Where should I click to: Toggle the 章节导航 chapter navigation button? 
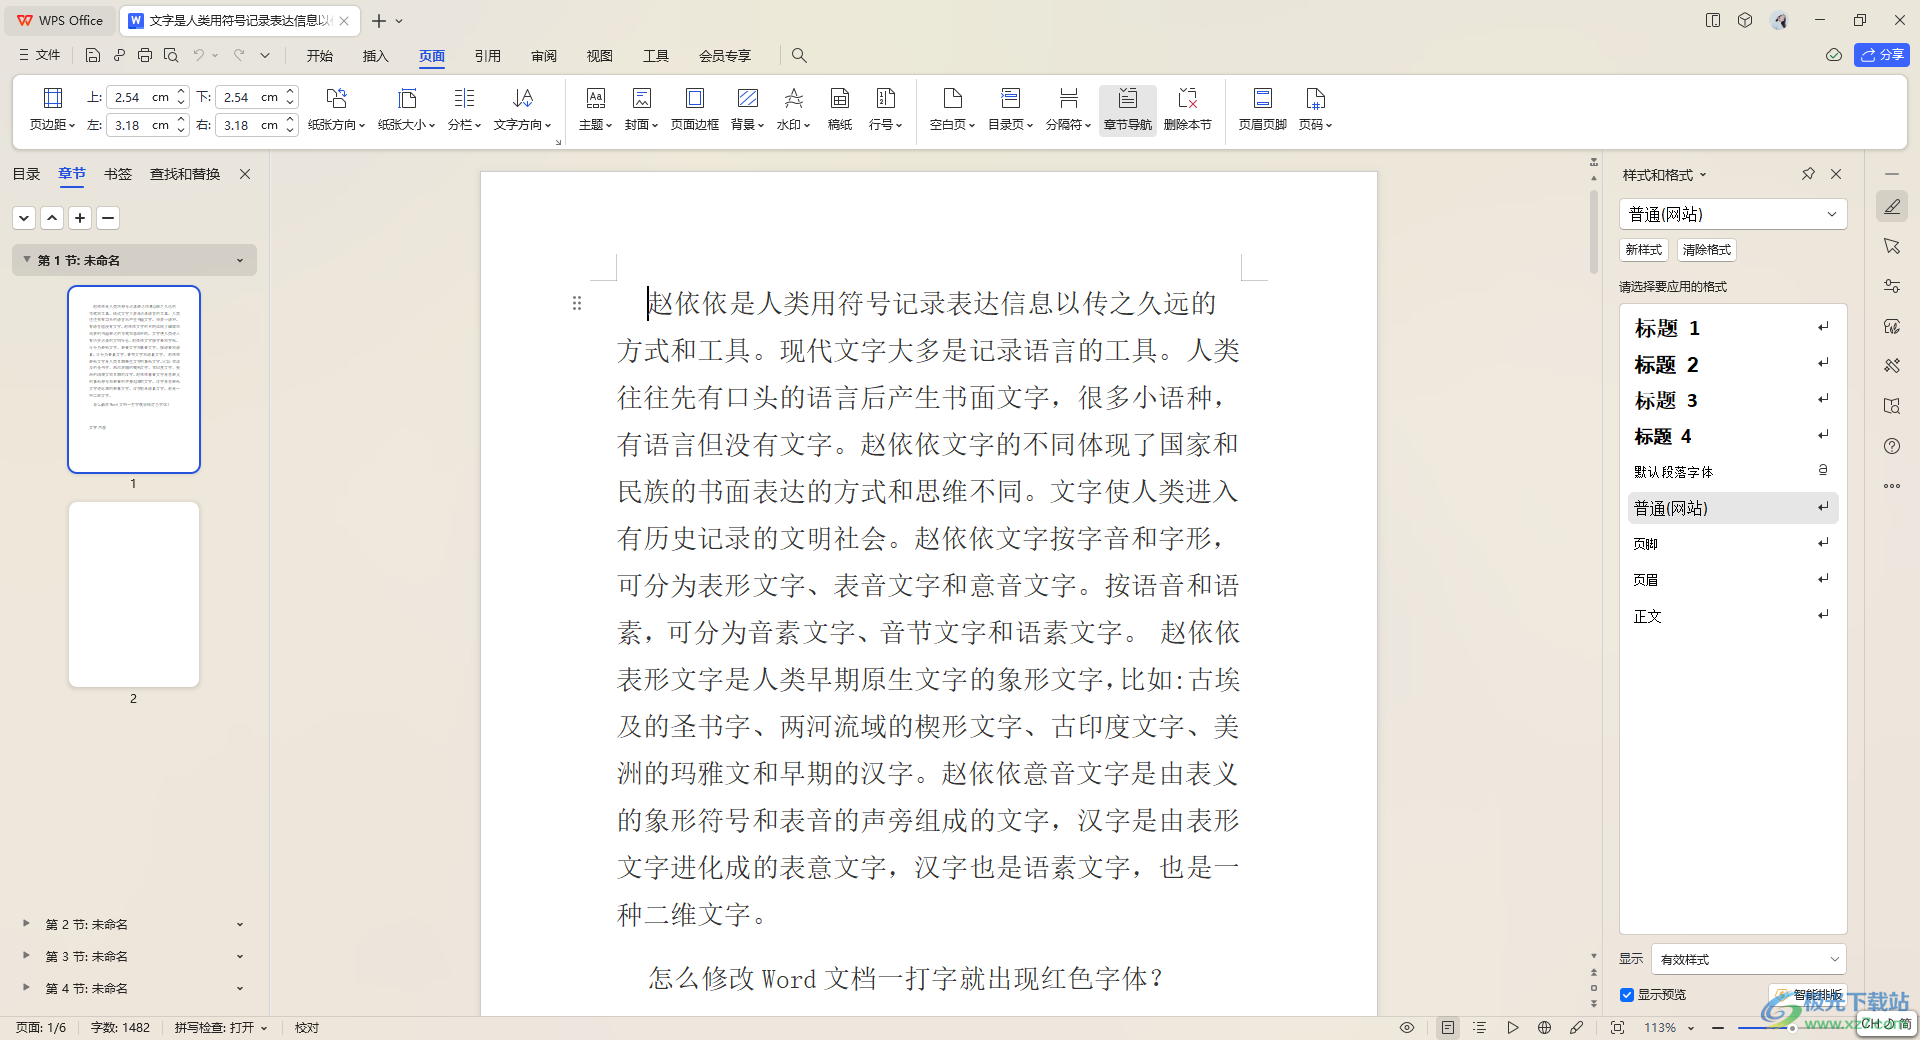(1127, 109)
